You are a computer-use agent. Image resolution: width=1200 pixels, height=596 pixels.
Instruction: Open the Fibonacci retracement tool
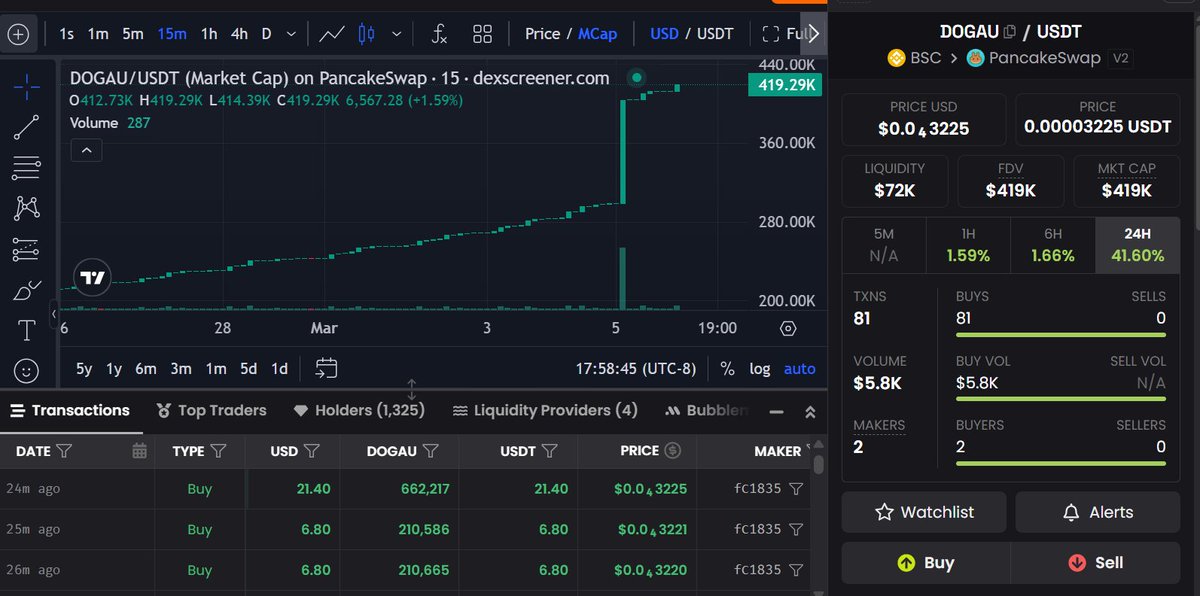(27, 167)
